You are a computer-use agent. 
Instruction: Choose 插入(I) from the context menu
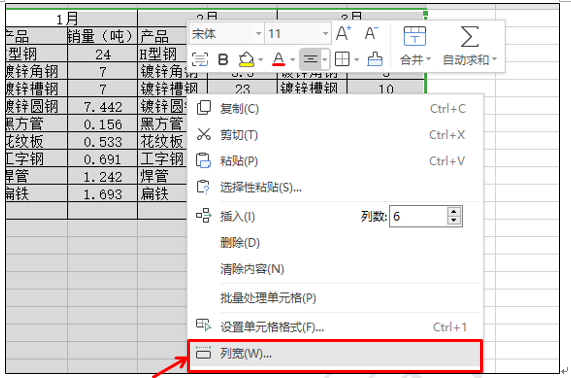[x=237, y=217]
